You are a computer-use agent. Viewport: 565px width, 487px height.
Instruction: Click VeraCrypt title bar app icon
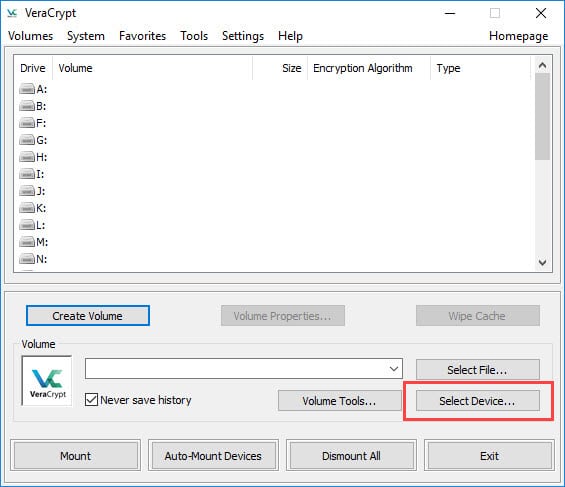[12, 13]
